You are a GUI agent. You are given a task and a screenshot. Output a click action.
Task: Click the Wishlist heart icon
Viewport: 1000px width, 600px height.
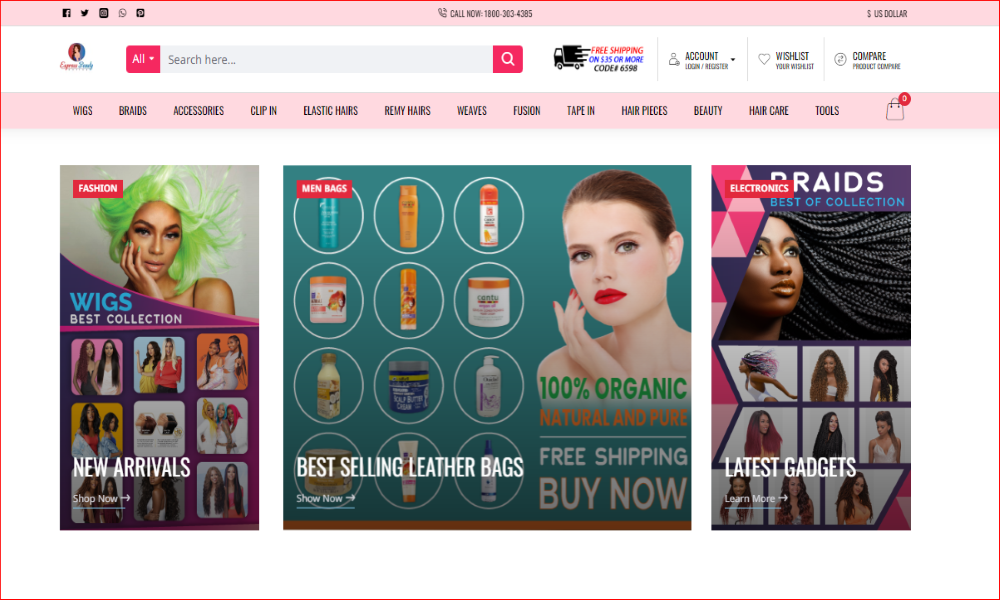coord(764,59)
